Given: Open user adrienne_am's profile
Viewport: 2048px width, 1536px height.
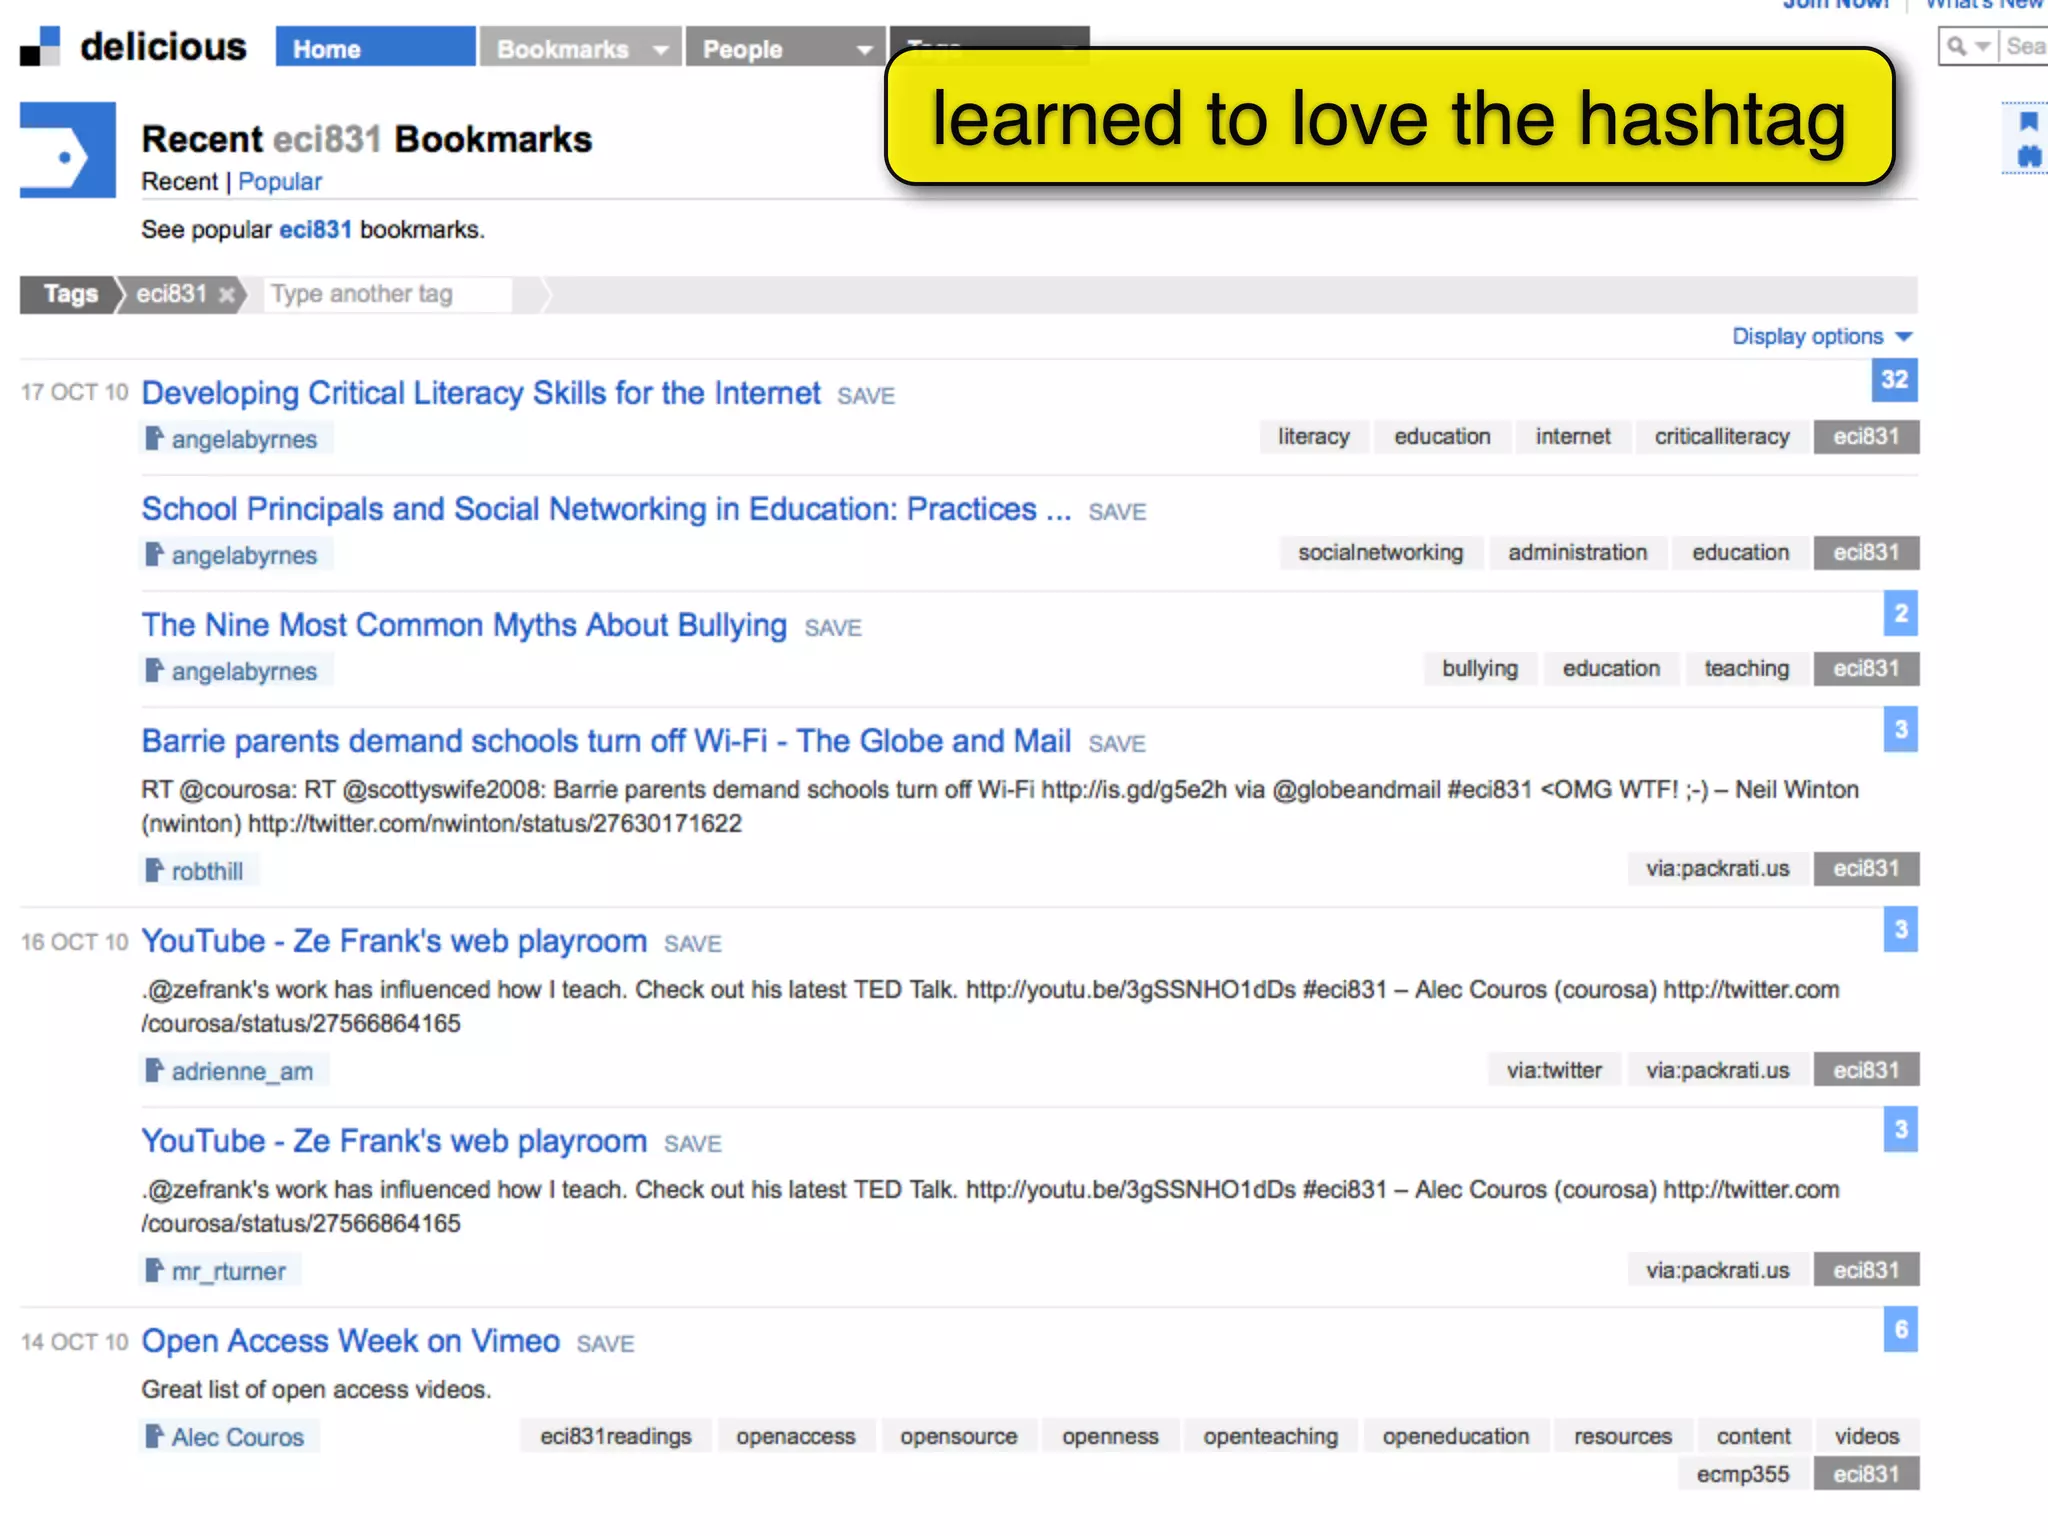Looking at the screenshot, I should (242, 1071).
